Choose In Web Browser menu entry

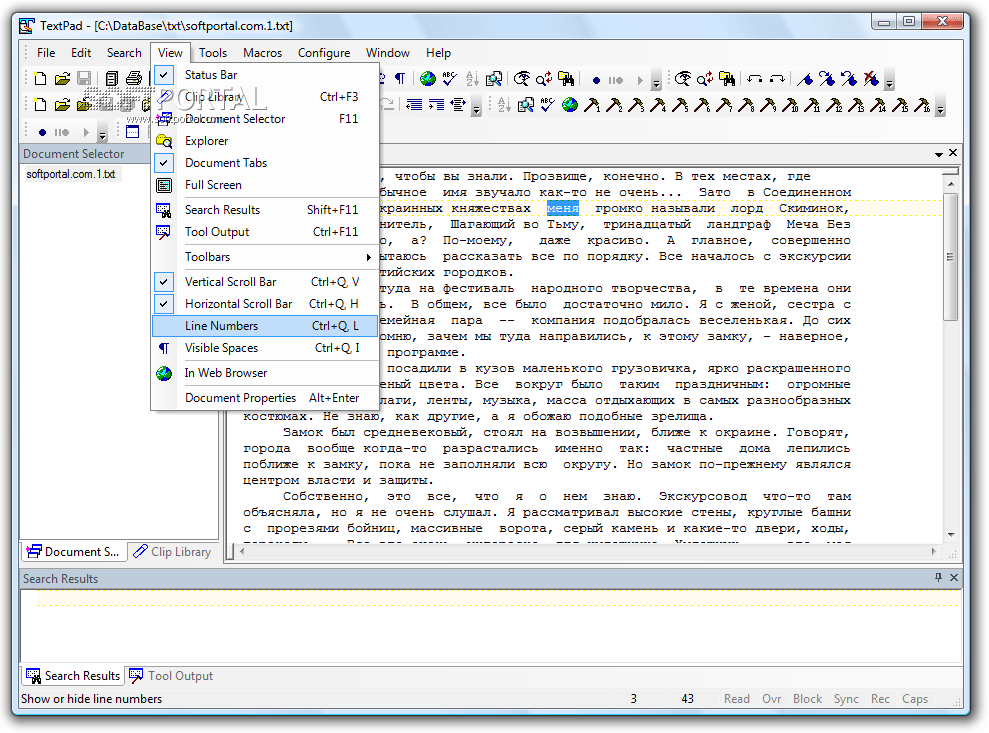(265, 373)
